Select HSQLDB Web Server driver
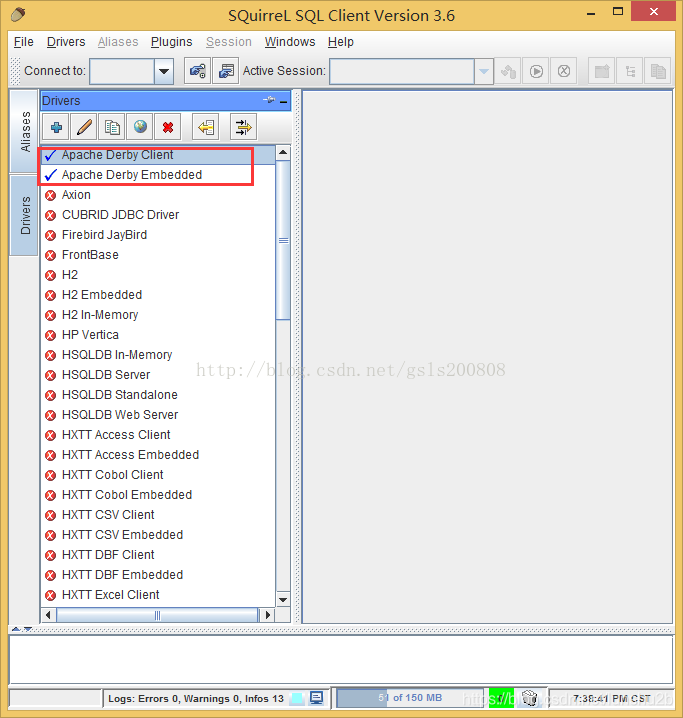 (158, 414)
